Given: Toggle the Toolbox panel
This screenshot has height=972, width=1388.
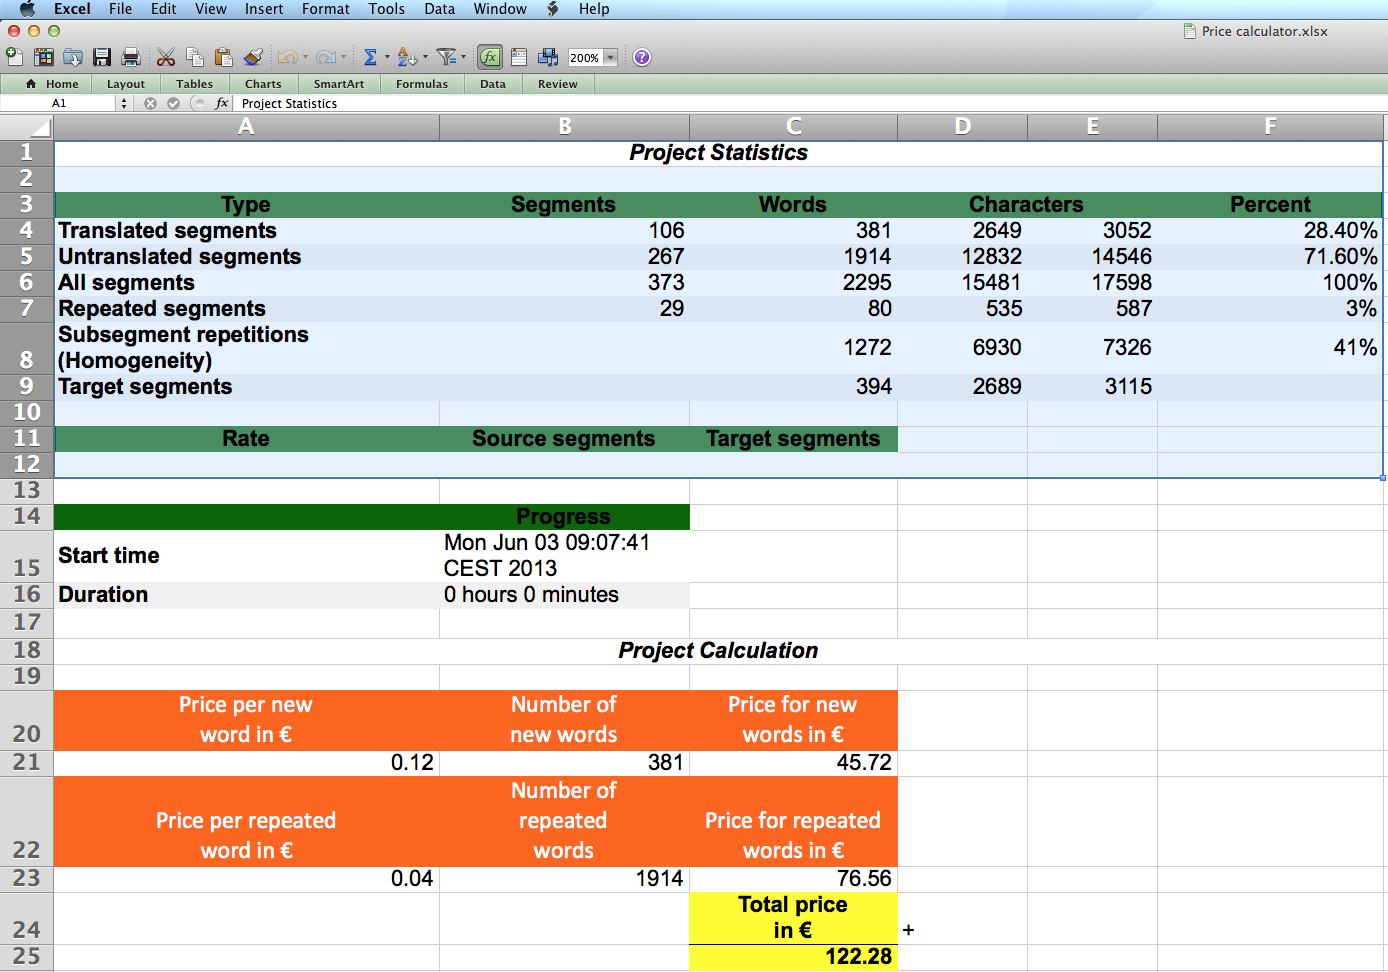Looking at the screenshot, I should pos(519,57).
